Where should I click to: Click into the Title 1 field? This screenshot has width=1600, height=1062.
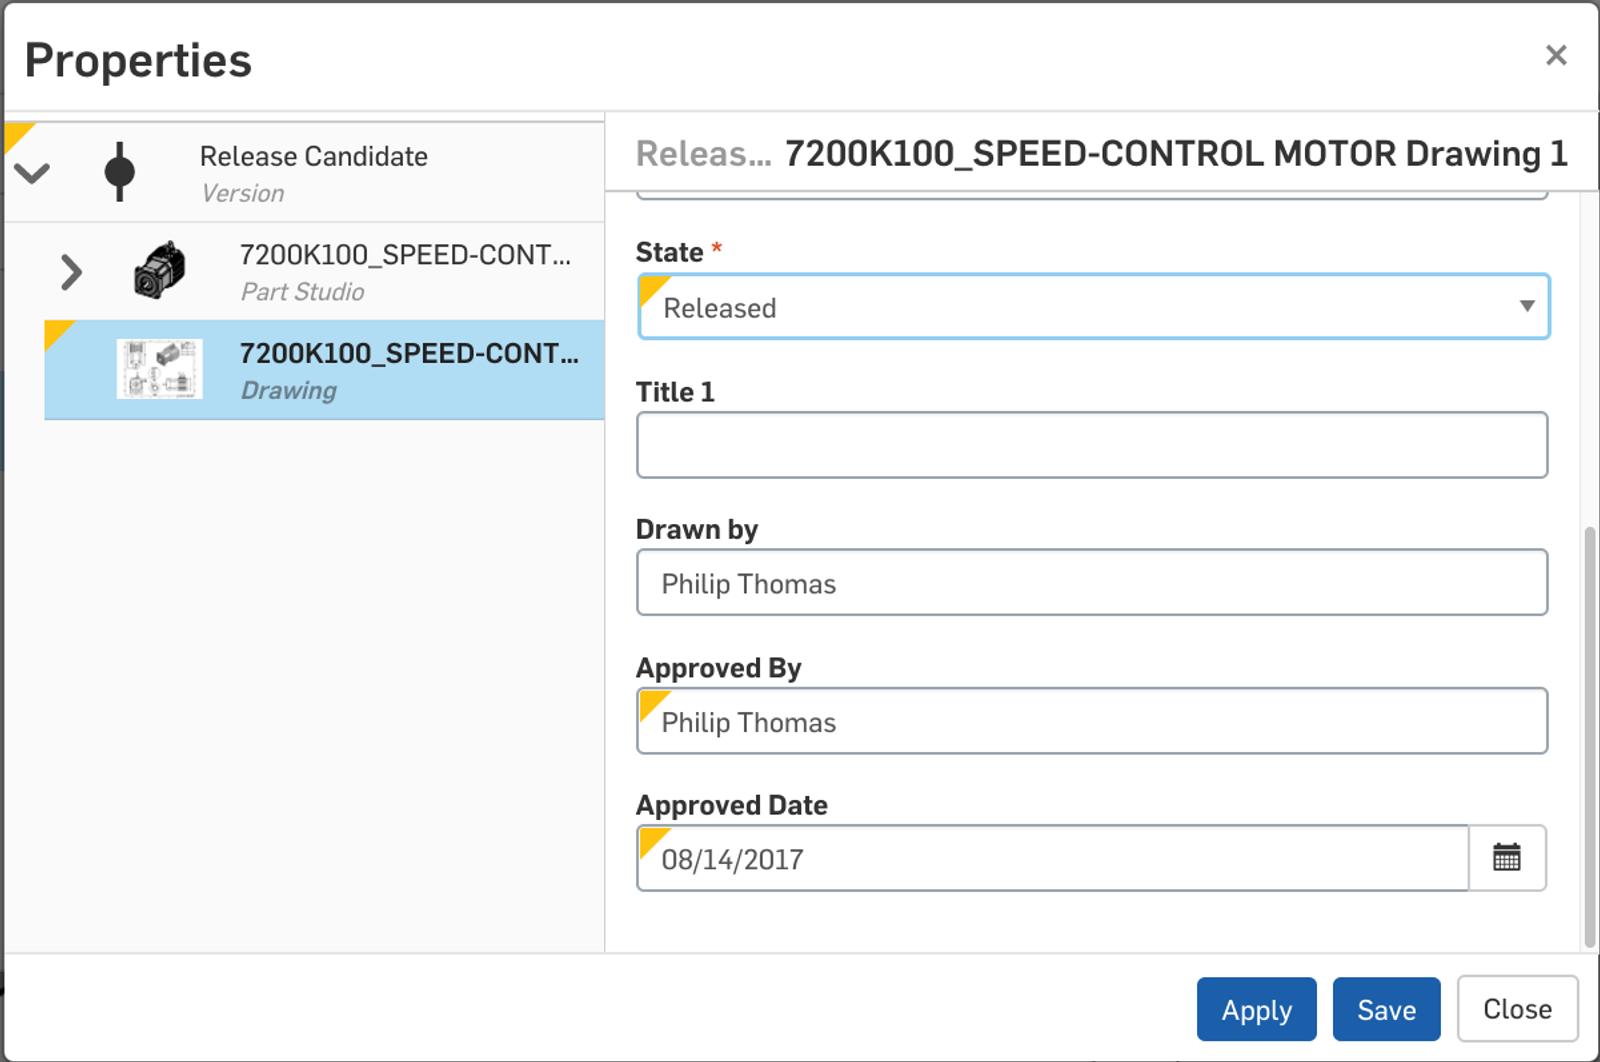(1091, 445)
